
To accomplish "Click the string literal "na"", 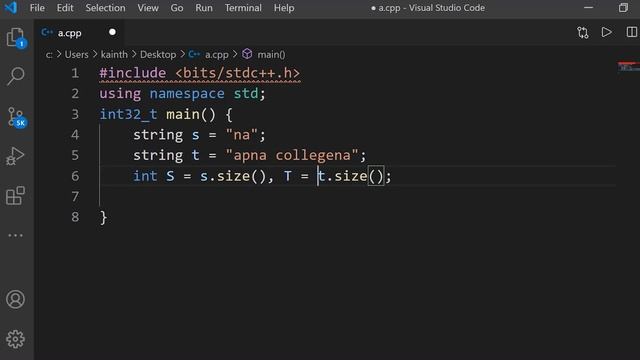I will tap(241, 135).
